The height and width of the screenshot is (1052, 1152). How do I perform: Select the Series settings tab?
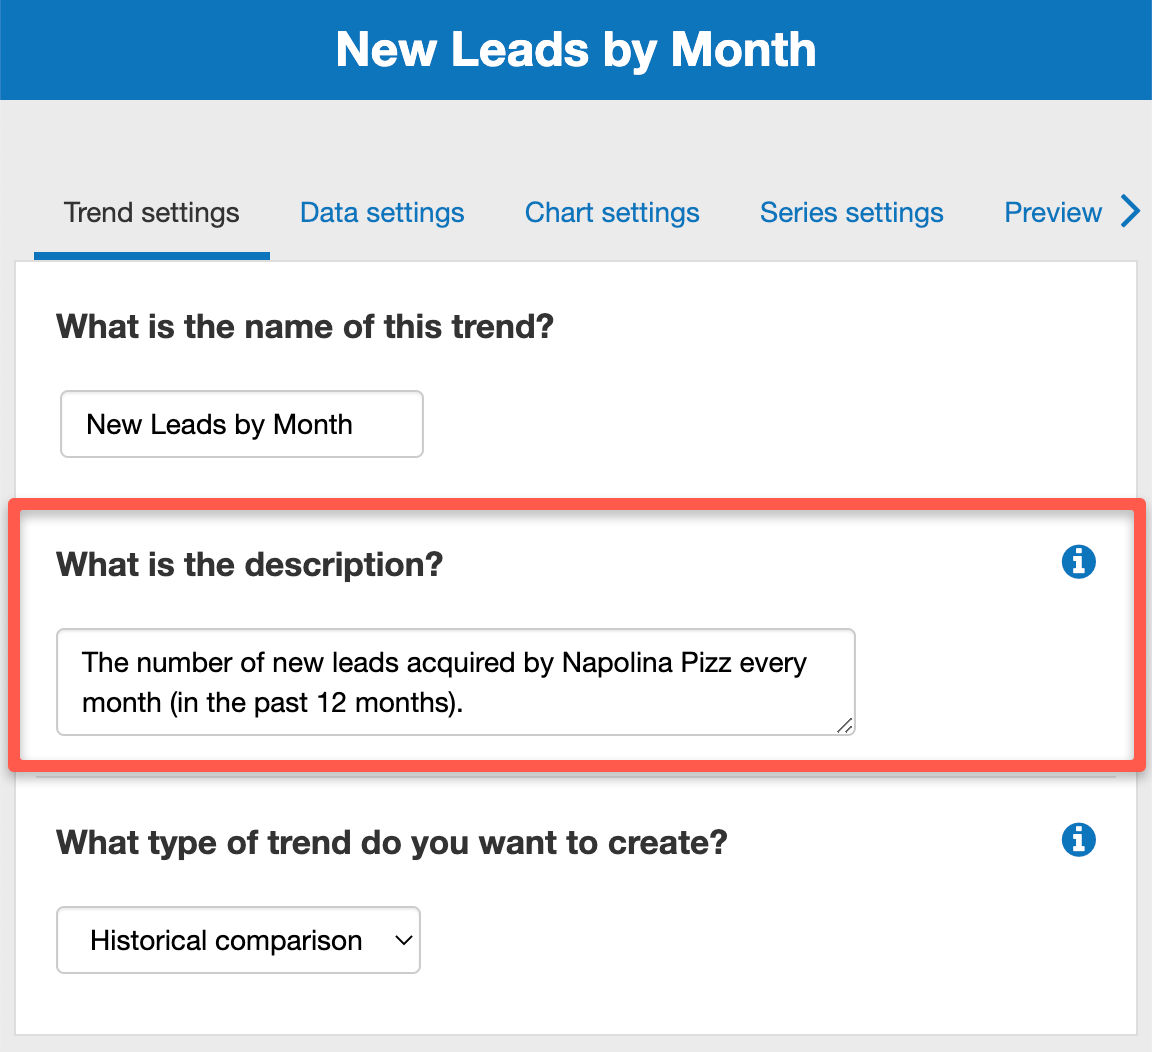pyautogui.click(x=851, y=212)
